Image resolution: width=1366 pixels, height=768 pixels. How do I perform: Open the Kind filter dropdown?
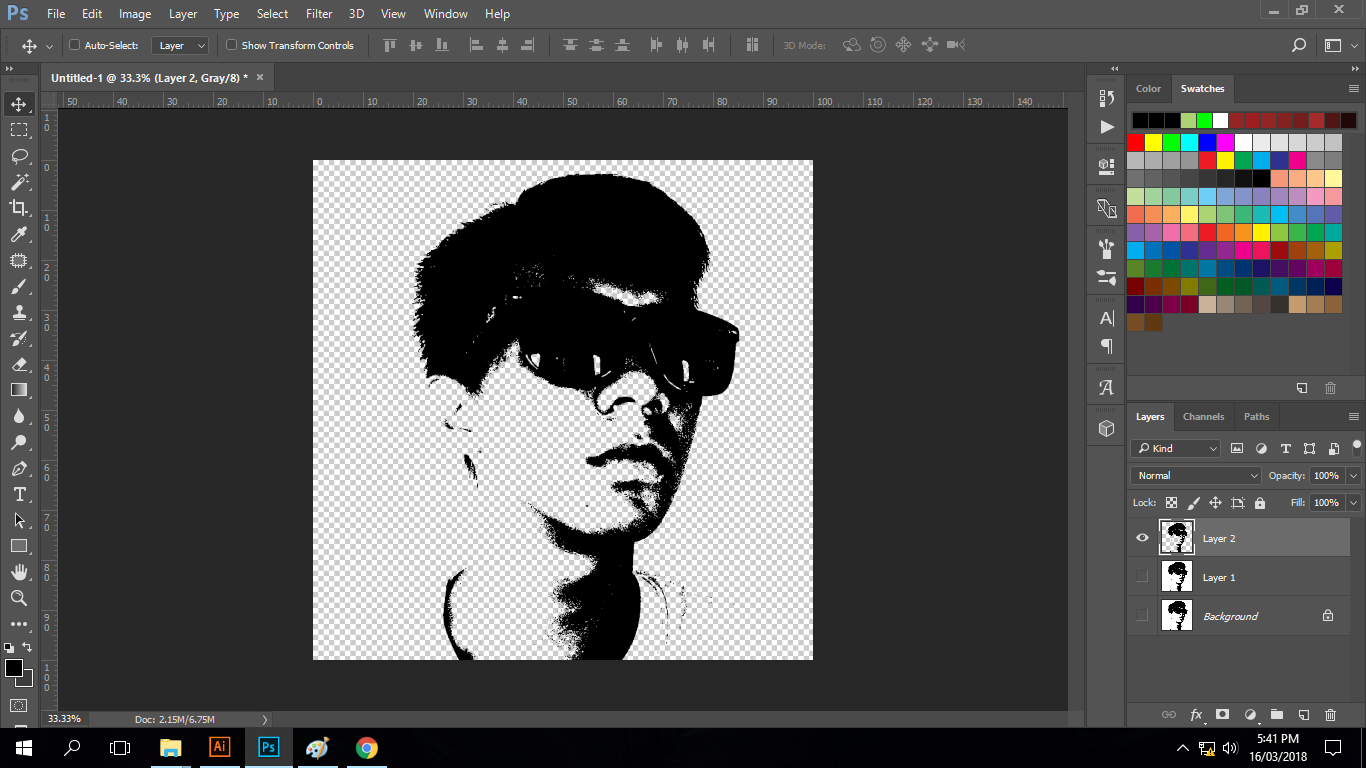coord(1176,448)
